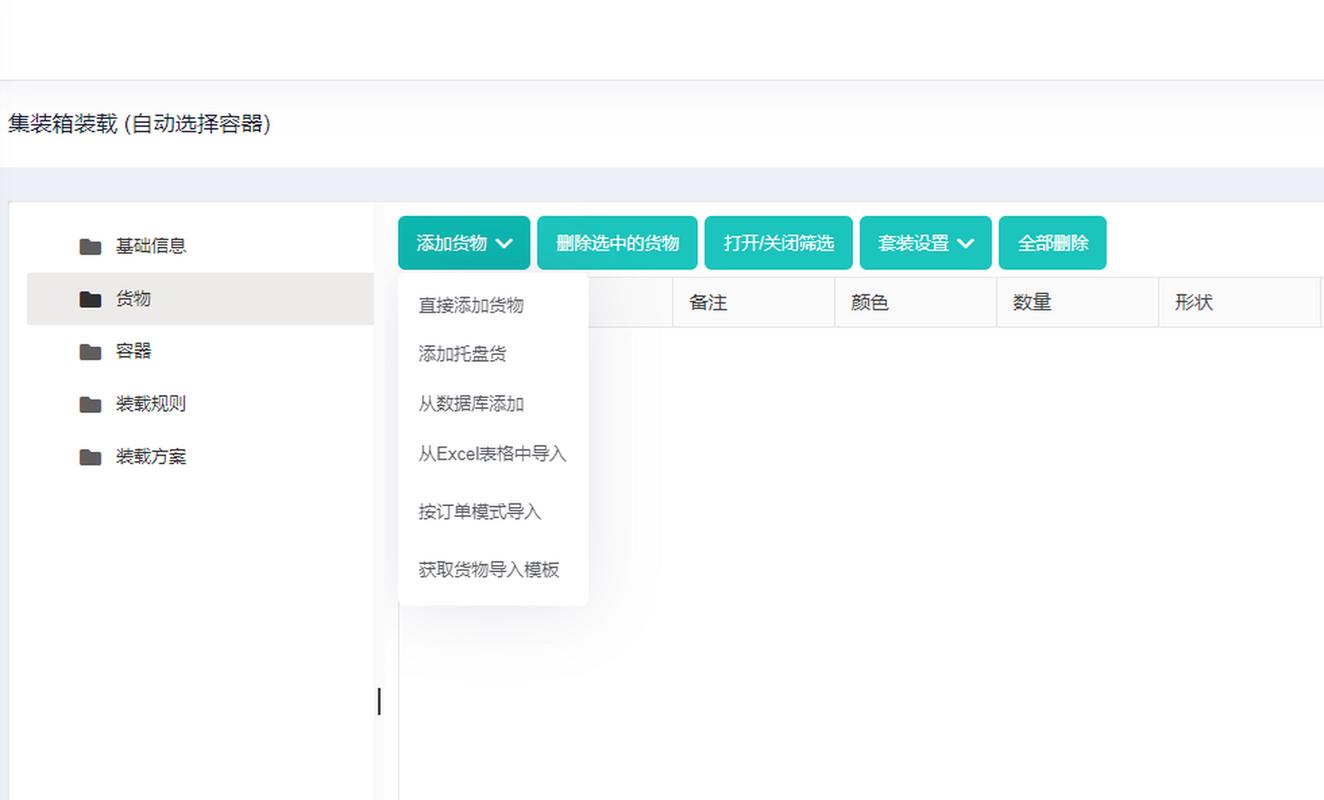Image resolution: width=1324 pixels, height=800 pixels.
Task: Click the folder icon beside 装载规则
Action: (90, 404)
